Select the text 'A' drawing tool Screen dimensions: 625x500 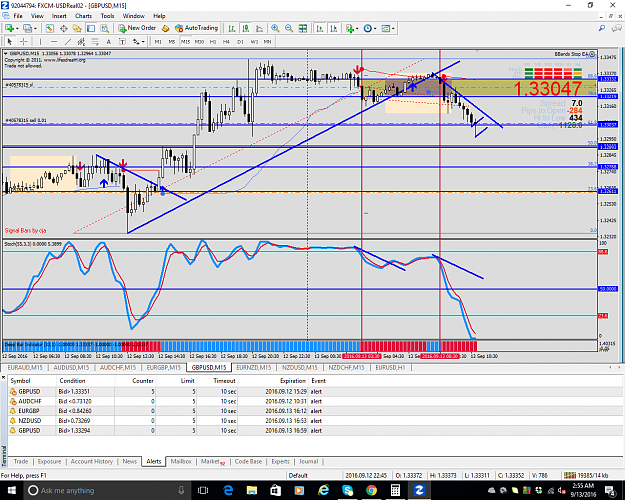click(108, 41)
